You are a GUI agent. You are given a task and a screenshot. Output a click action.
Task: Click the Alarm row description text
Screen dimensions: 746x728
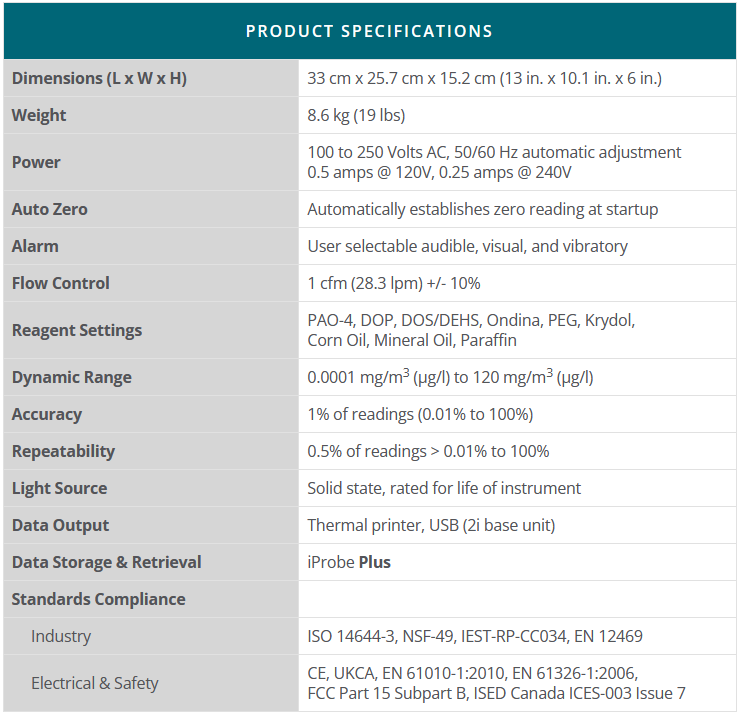click(x=467, y=246)
